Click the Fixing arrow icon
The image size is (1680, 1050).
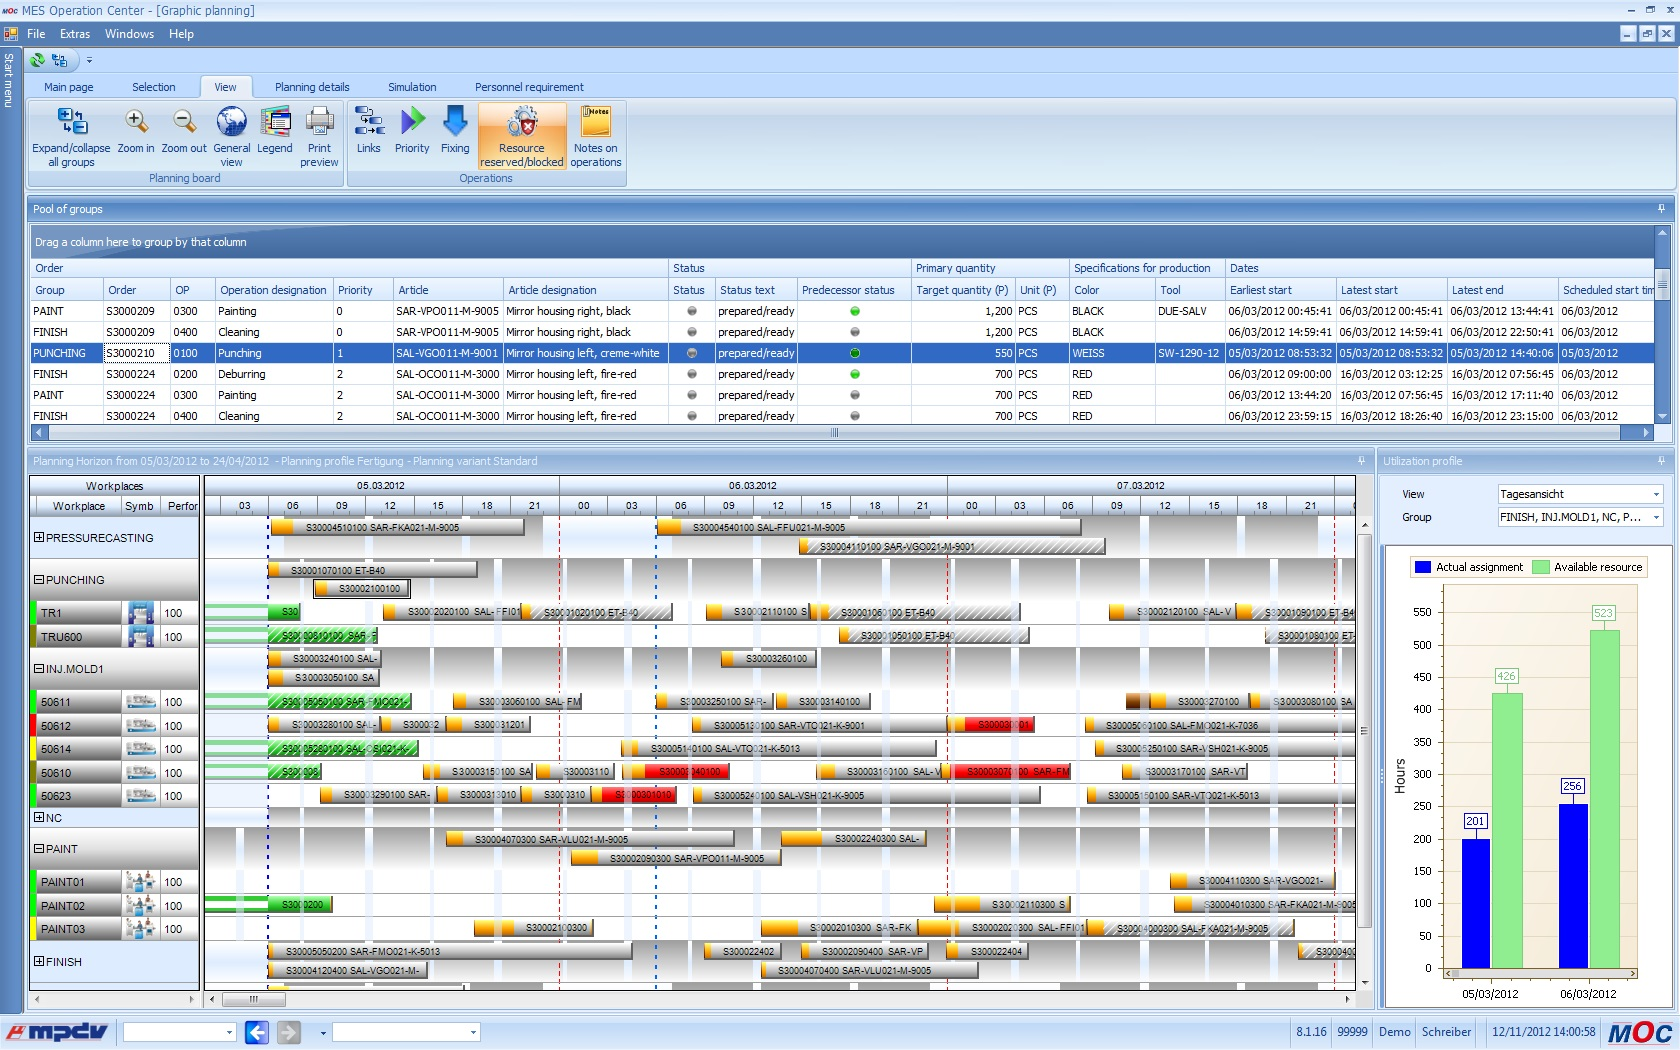[x=455, y=123]
